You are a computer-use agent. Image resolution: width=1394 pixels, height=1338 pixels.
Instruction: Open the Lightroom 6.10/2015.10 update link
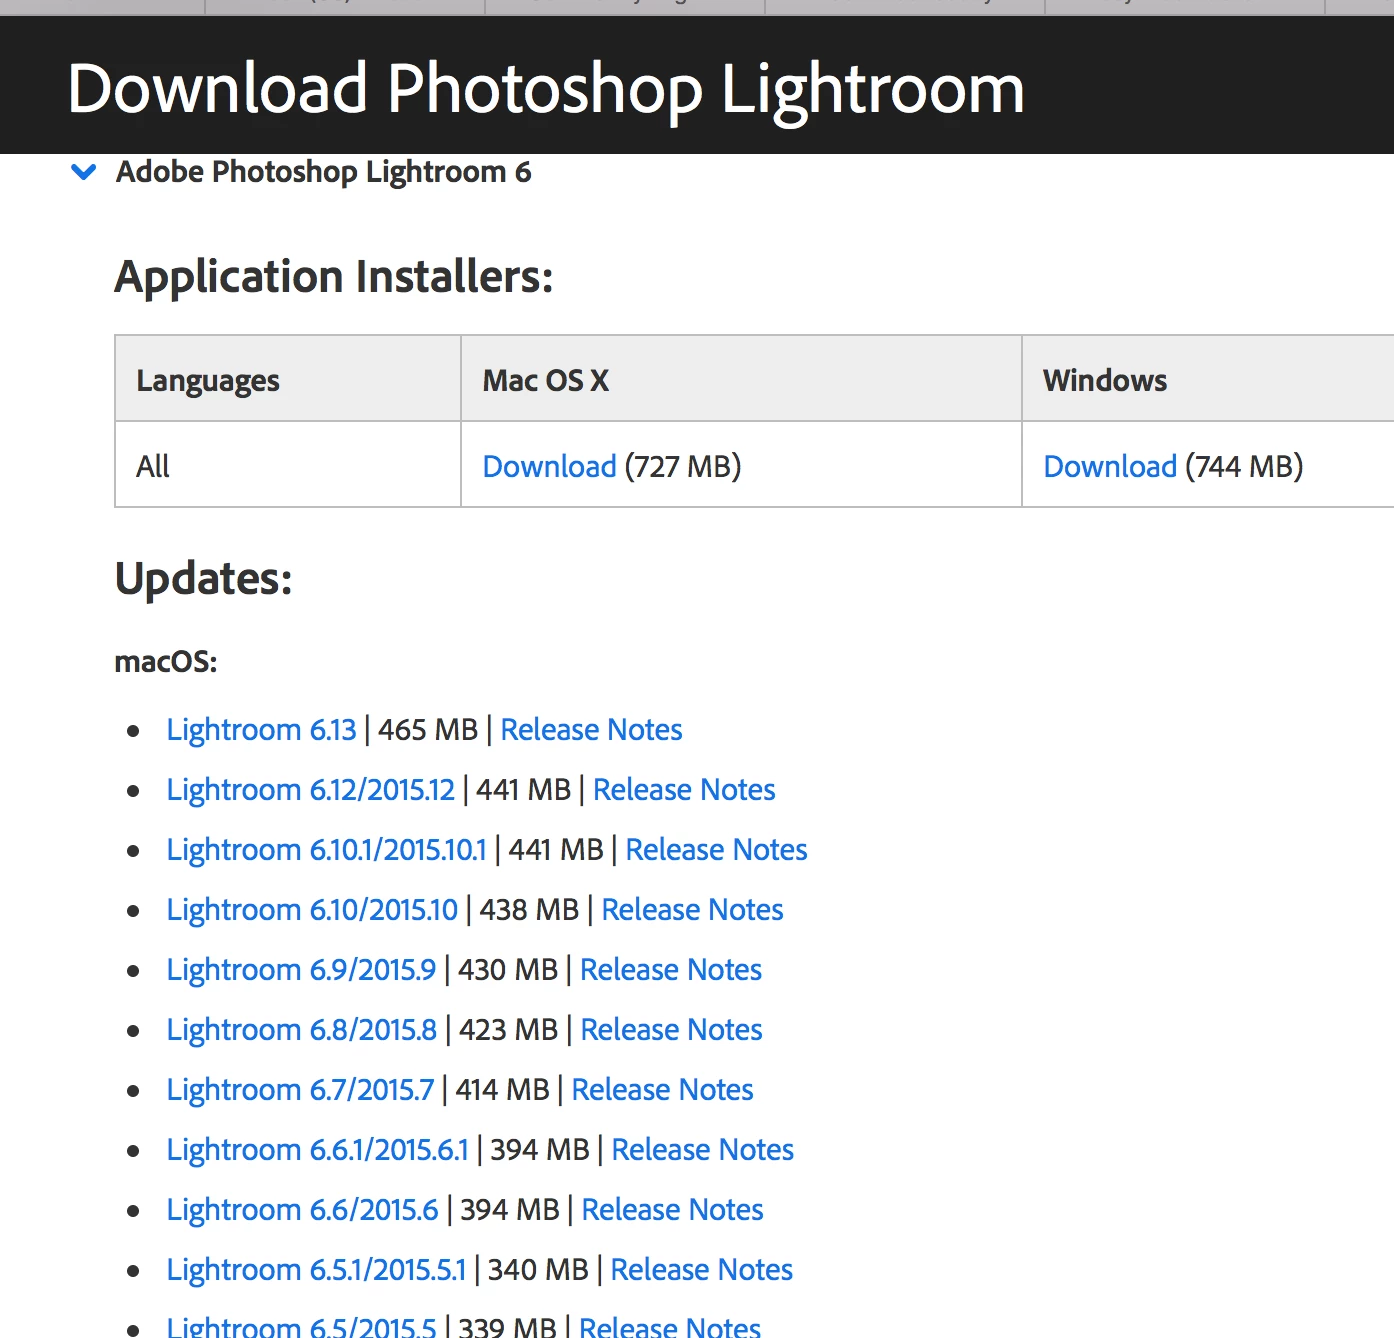click(x=312, y=910)
